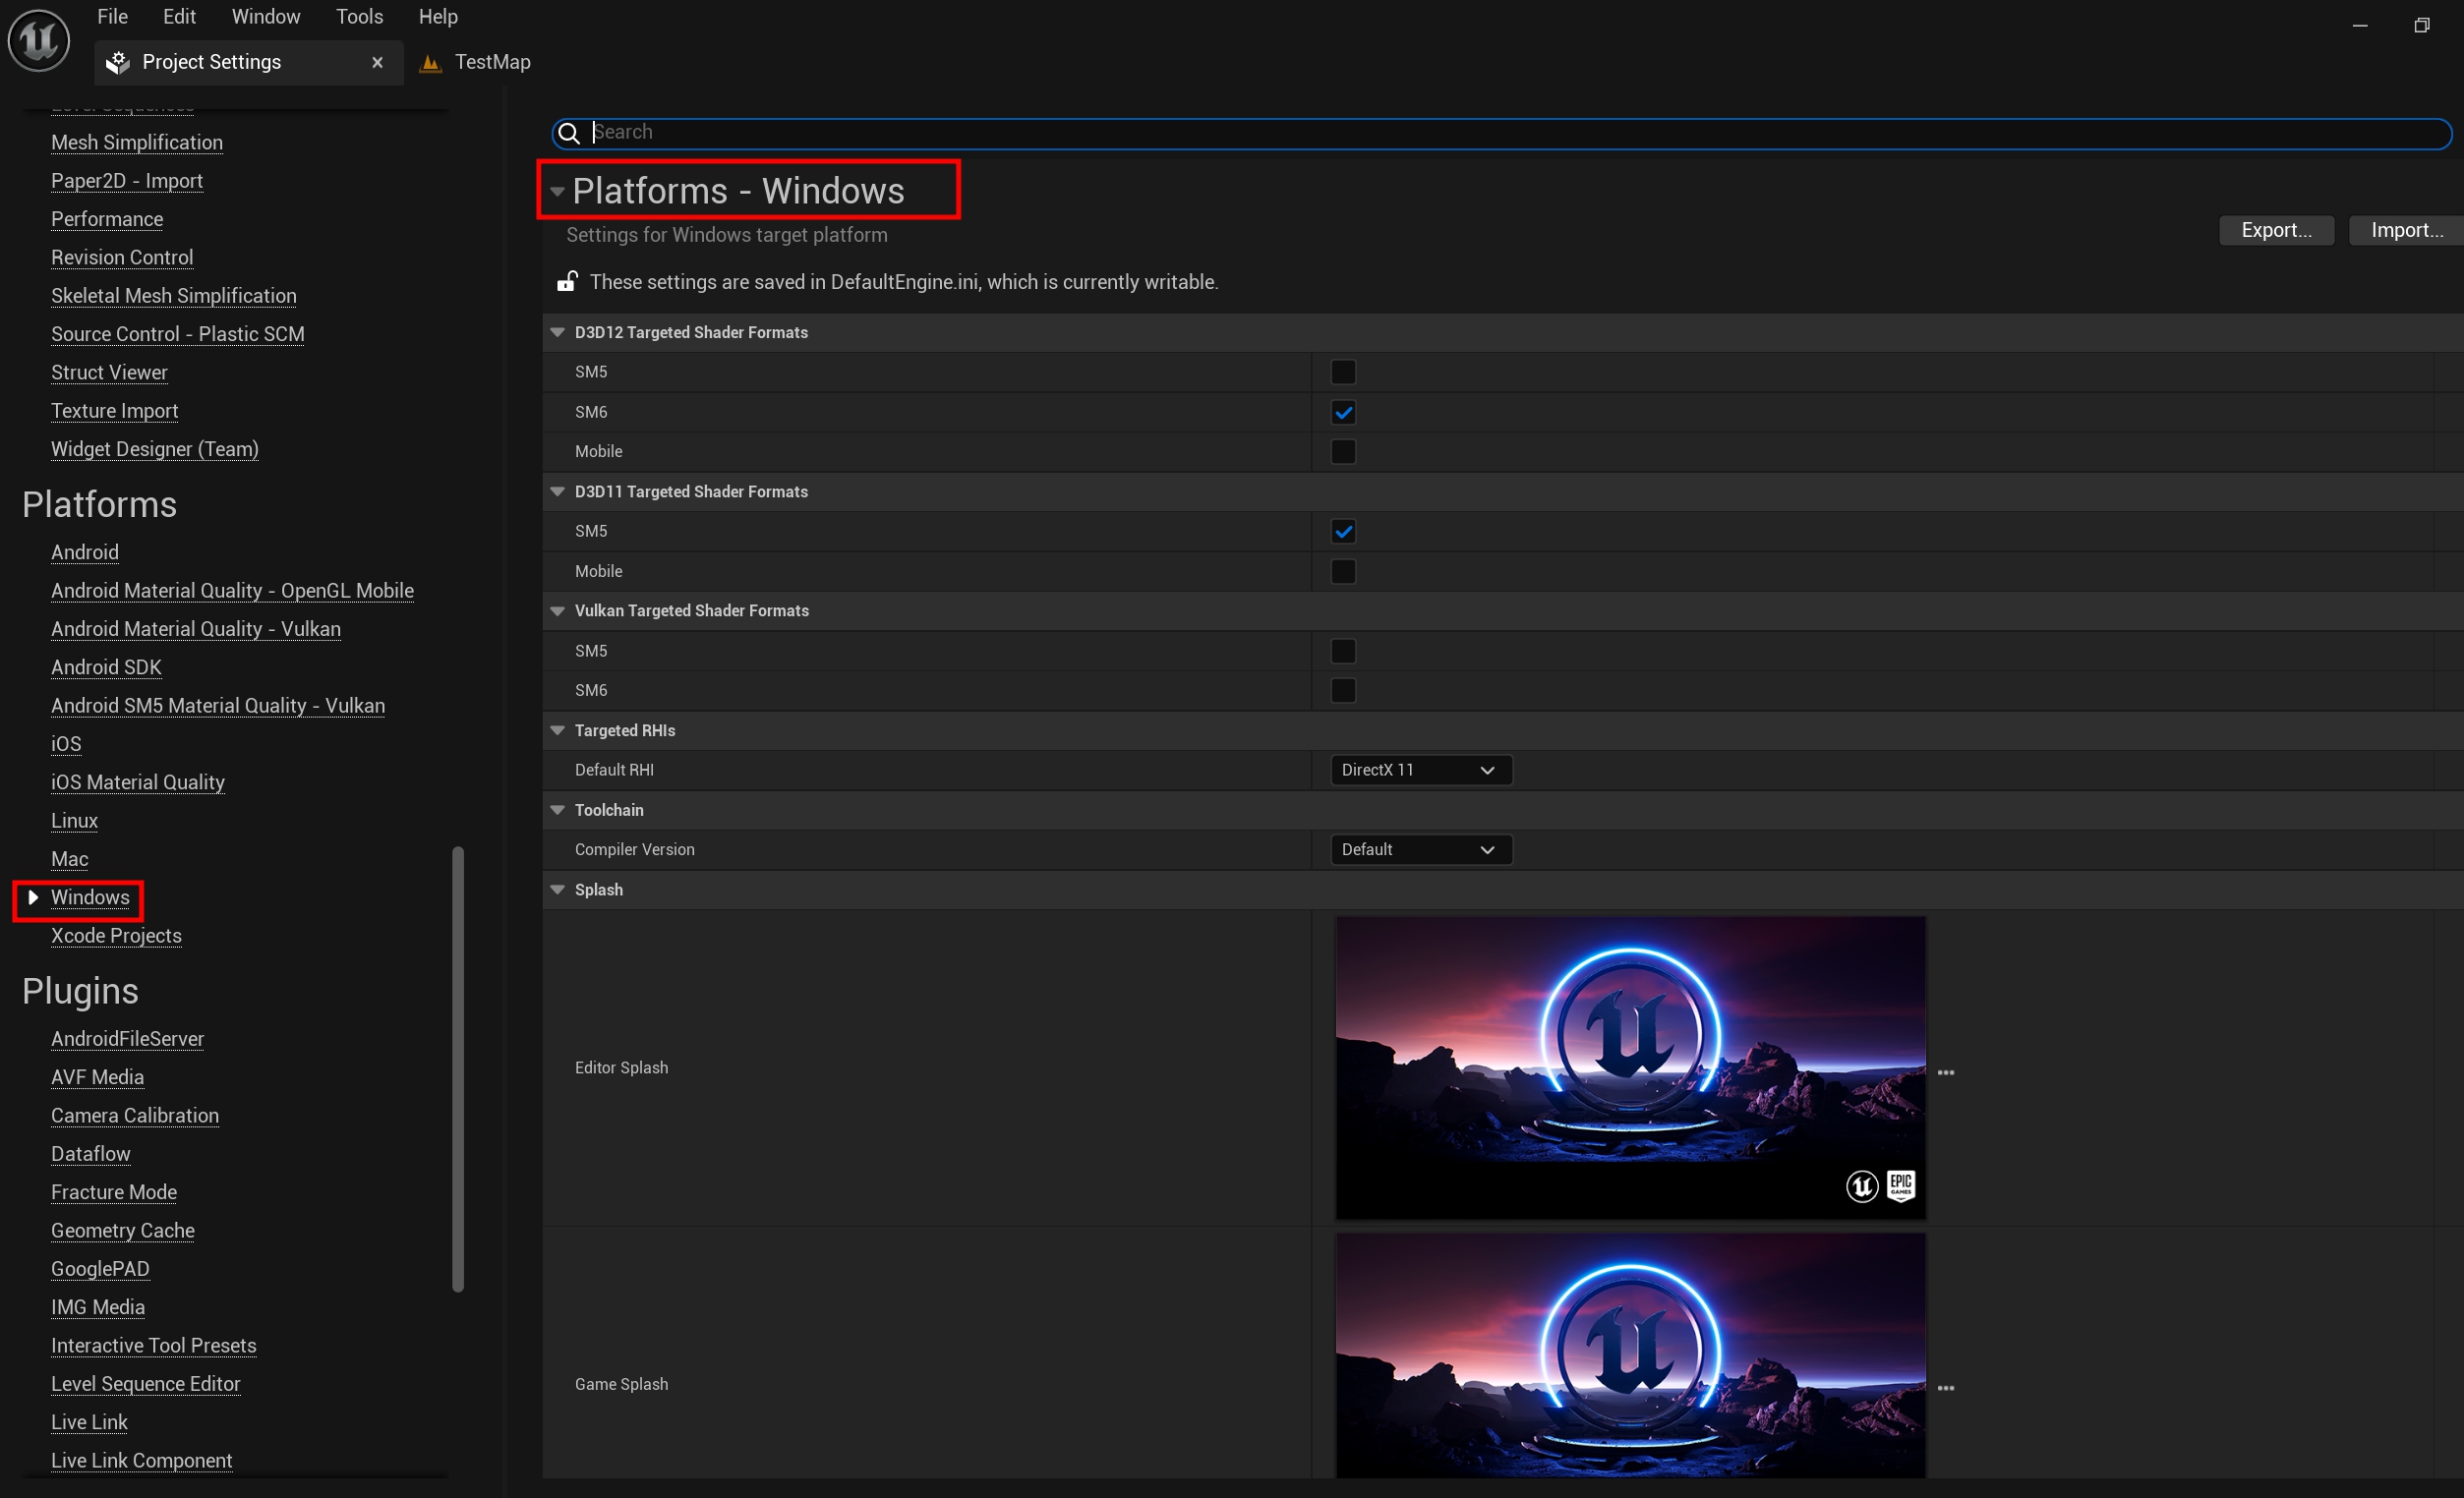Screen dimensions: 2464x1498
Task: Click the Editor Splash image thumbnail
Action: click(x=1630, y=1068)
